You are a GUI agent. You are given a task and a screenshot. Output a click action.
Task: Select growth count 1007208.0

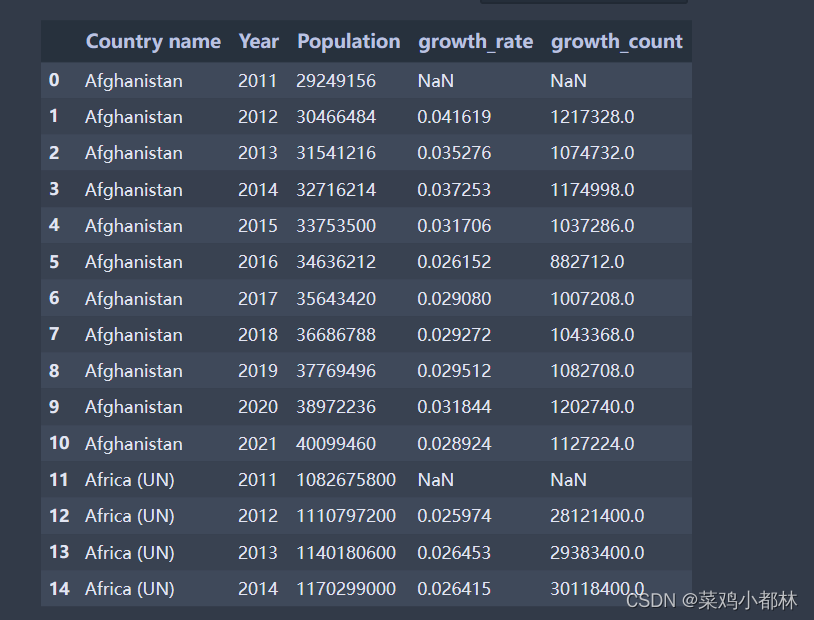(x=592, y=299)
